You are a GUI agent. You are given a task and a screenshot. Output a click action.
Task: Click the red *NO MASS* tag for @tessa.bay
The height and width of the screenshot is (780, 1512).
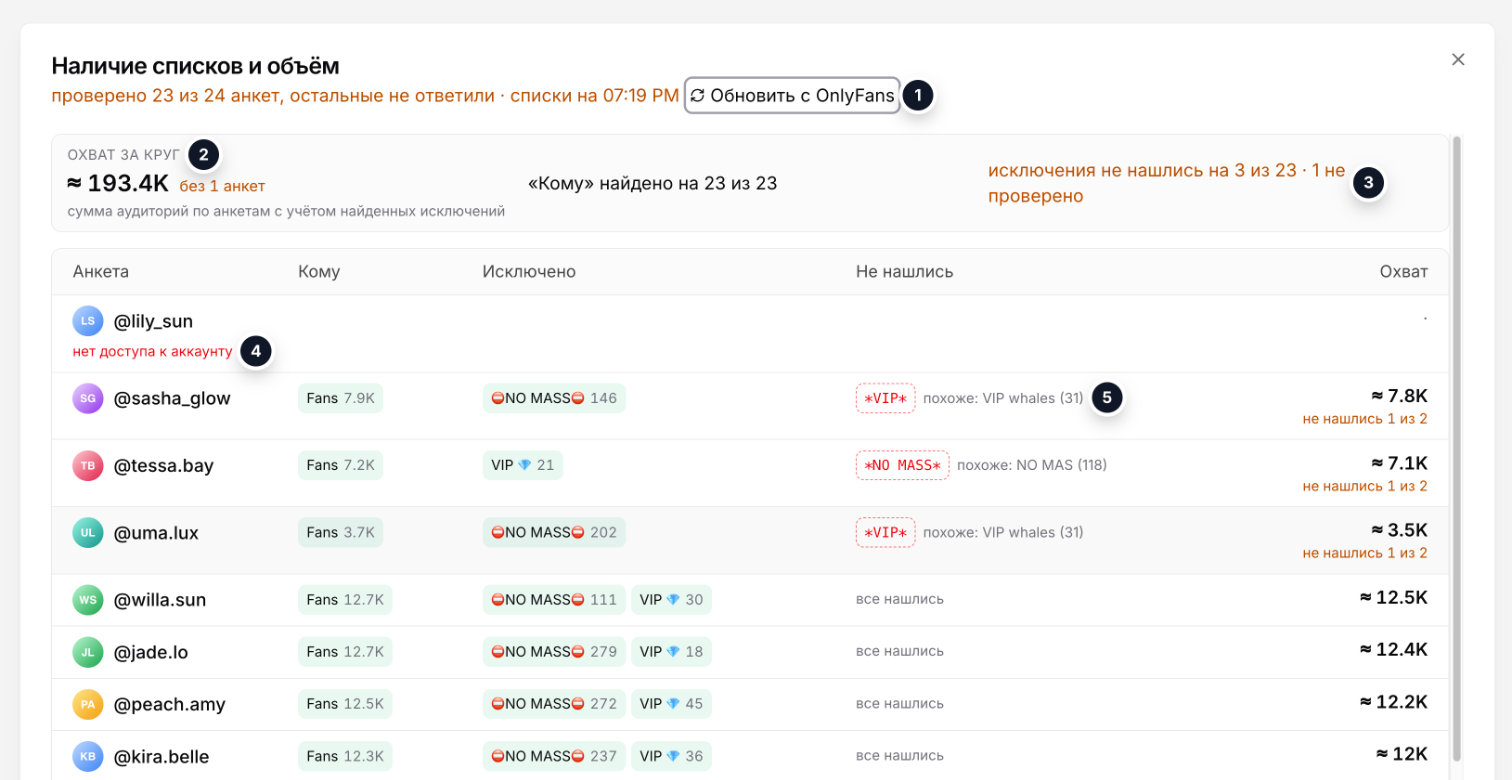coord(902,465)
